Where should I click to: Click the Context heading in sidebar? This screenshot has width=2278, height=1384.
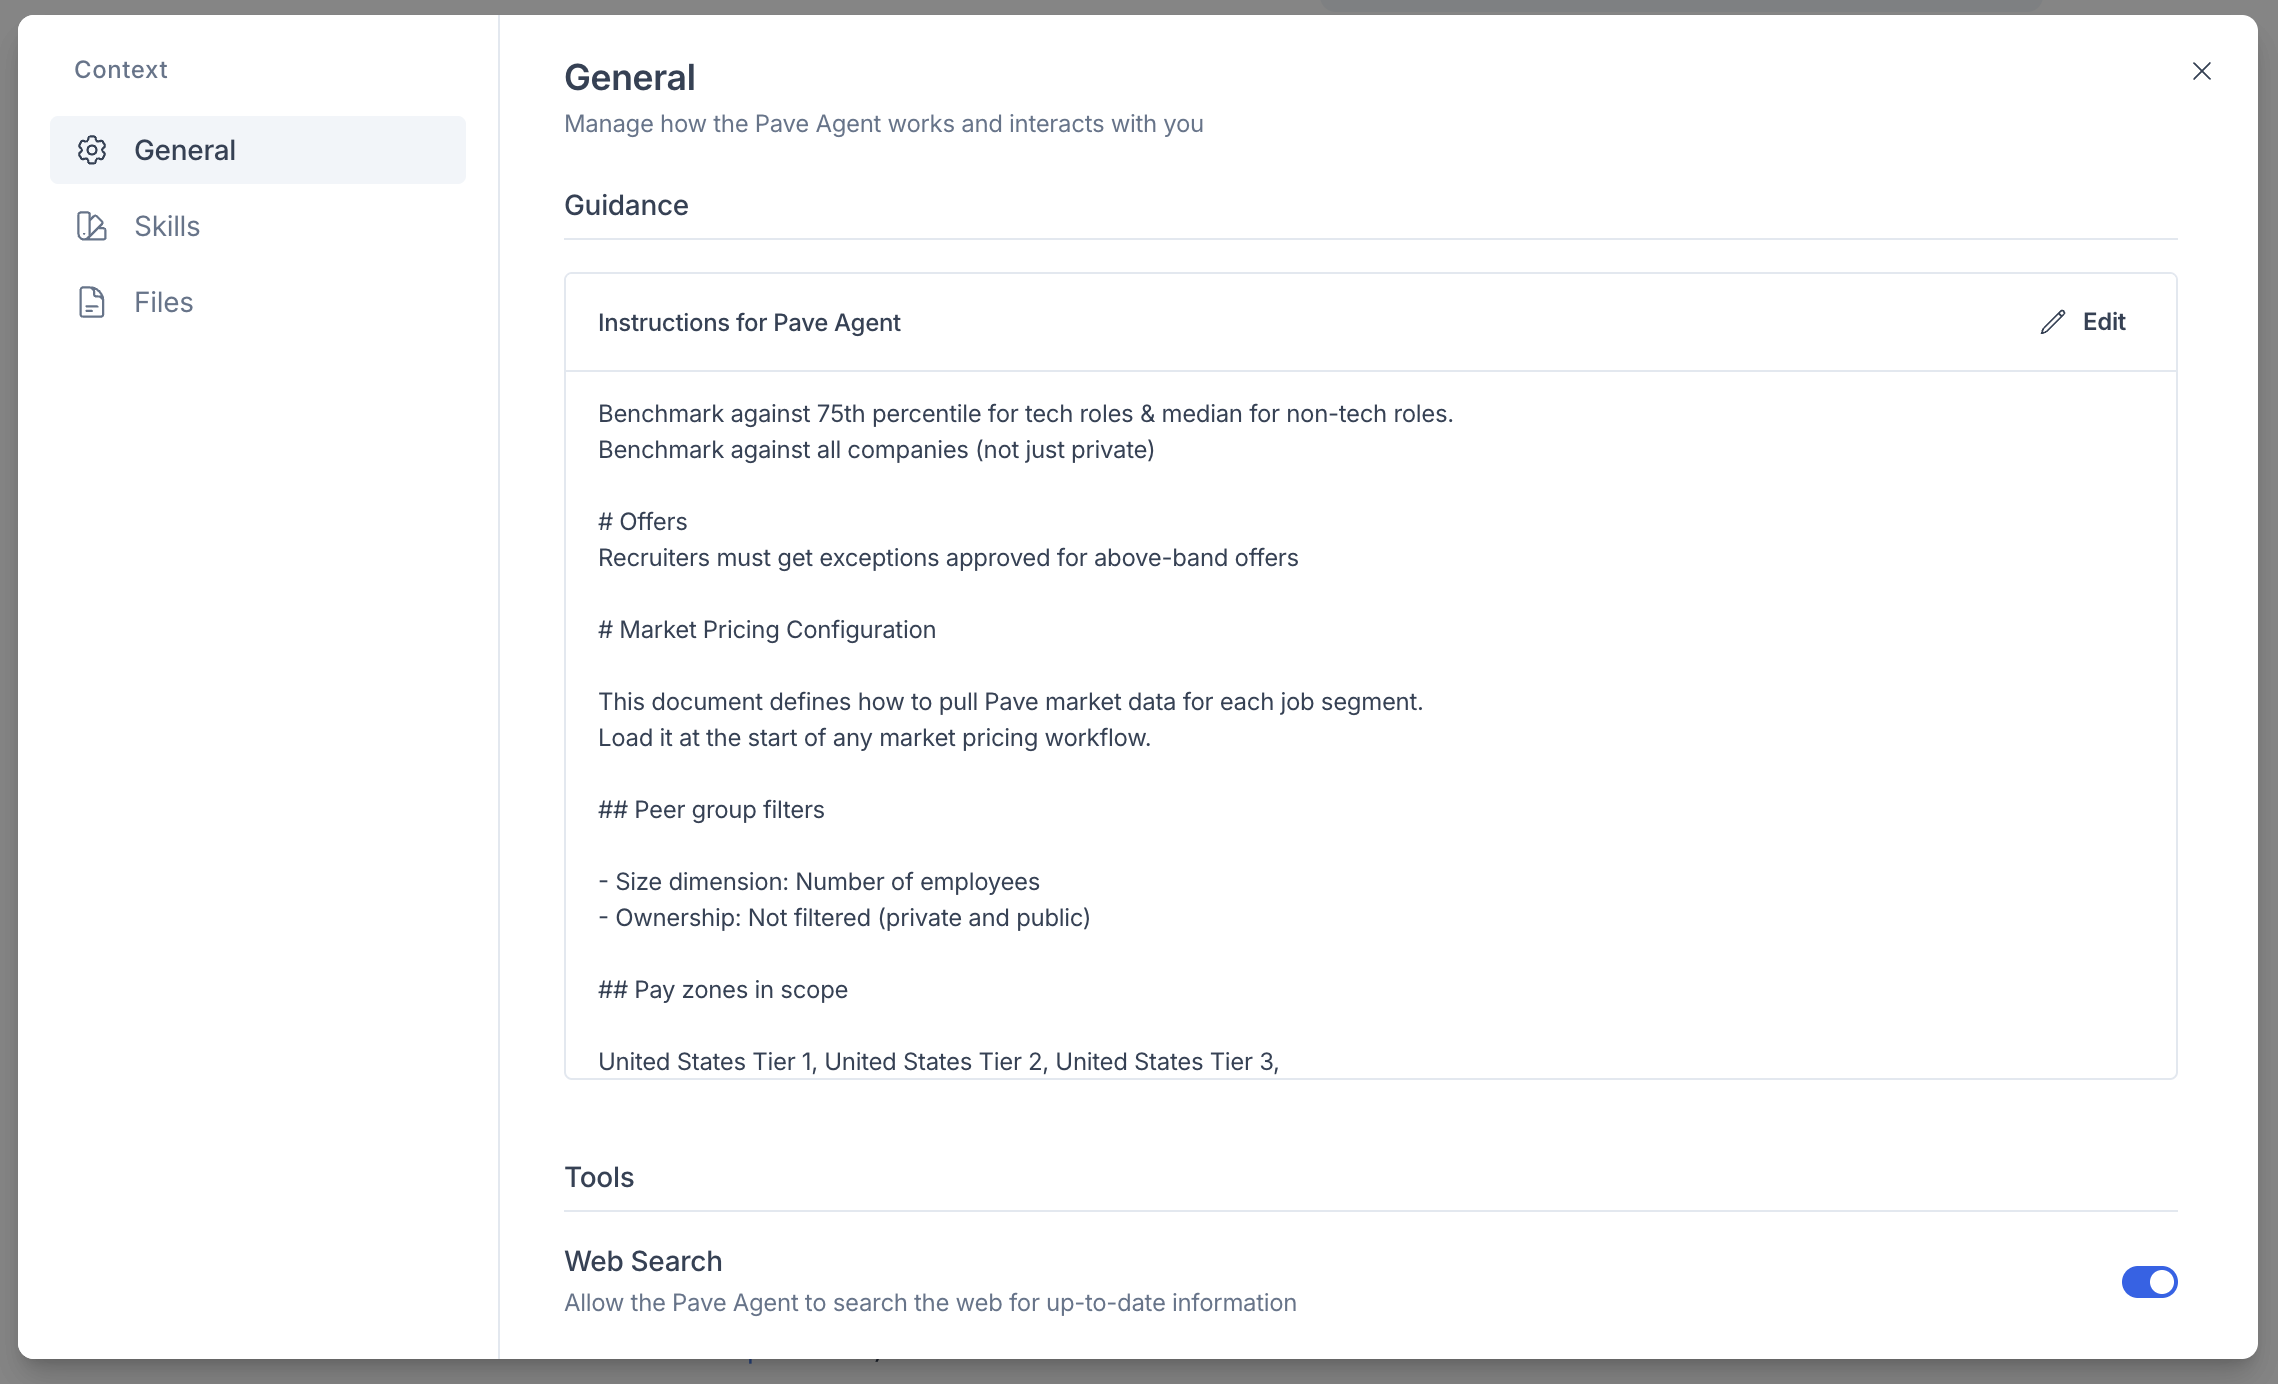tap(121, 70)
